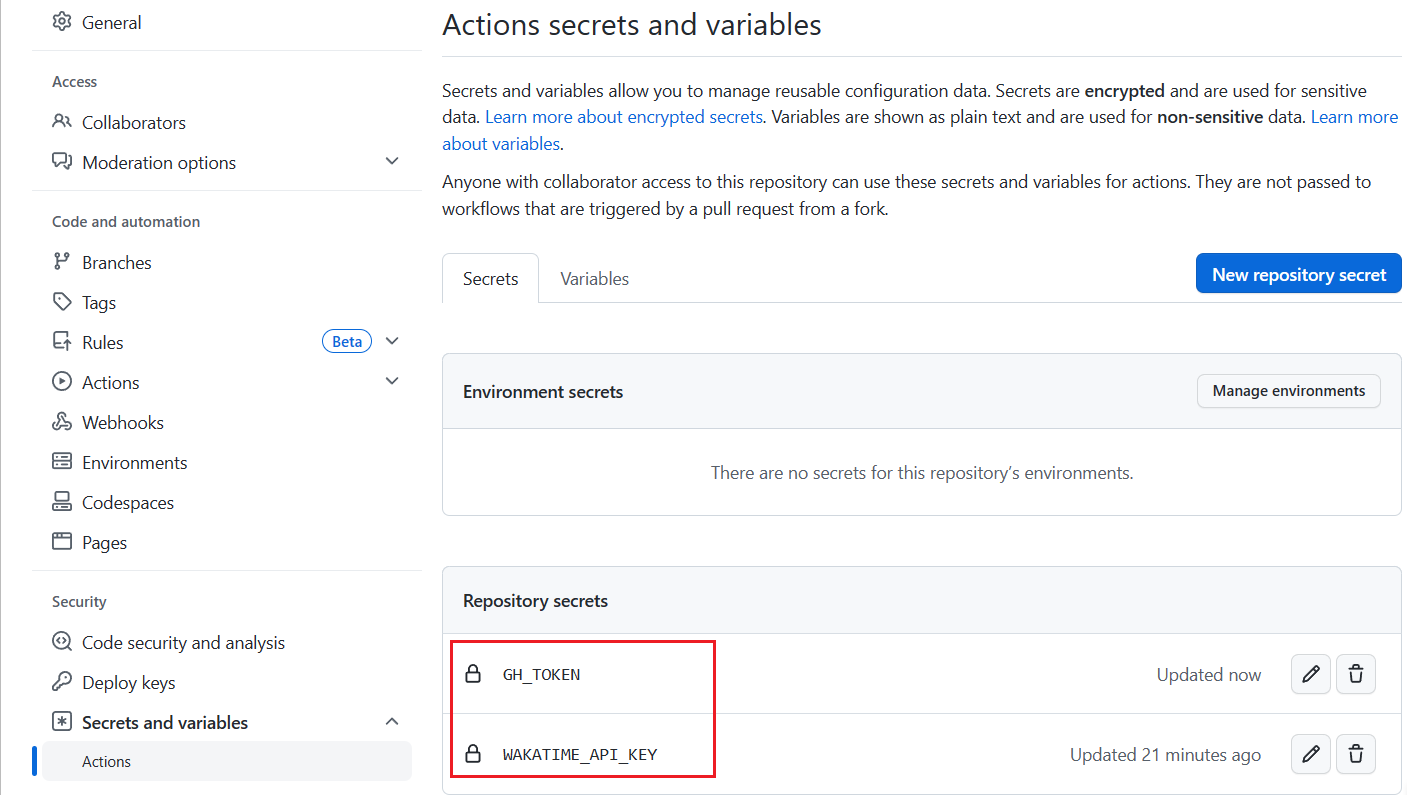Click the pencil edit icon for GH_TOKEN
Screen dimensions: 1407x795
[1311, 674]
